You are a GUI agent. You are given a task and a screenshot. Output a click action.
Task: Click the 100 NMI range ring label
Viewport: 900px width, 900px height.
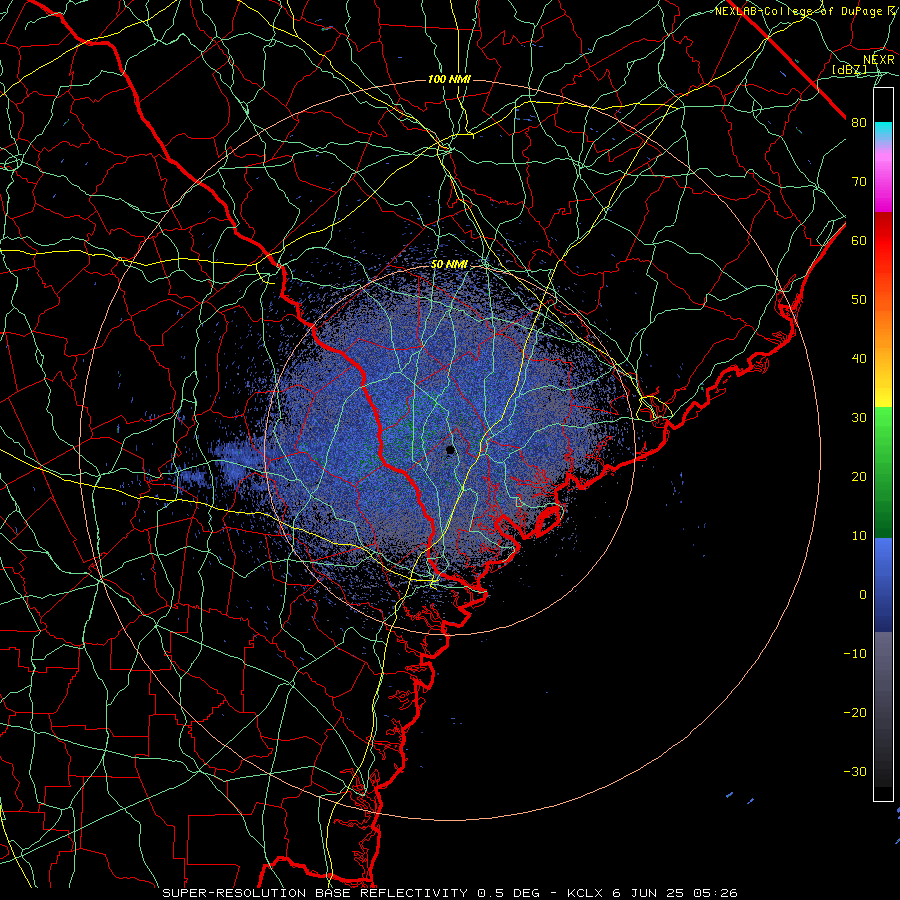[449, 79]
